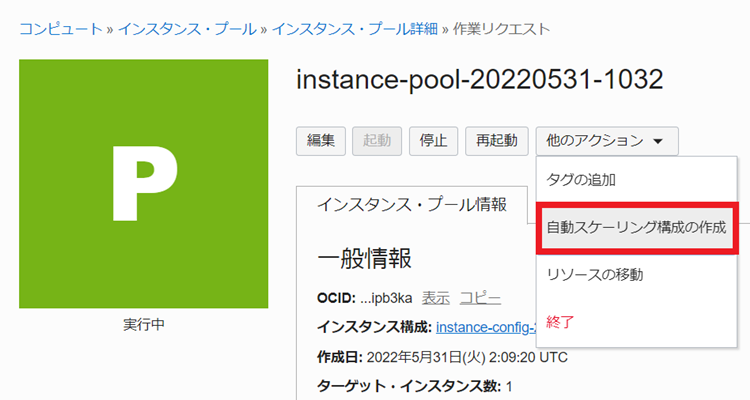
Task: Click the greyed-out 起動 button
Action: [x=378, y=141]
